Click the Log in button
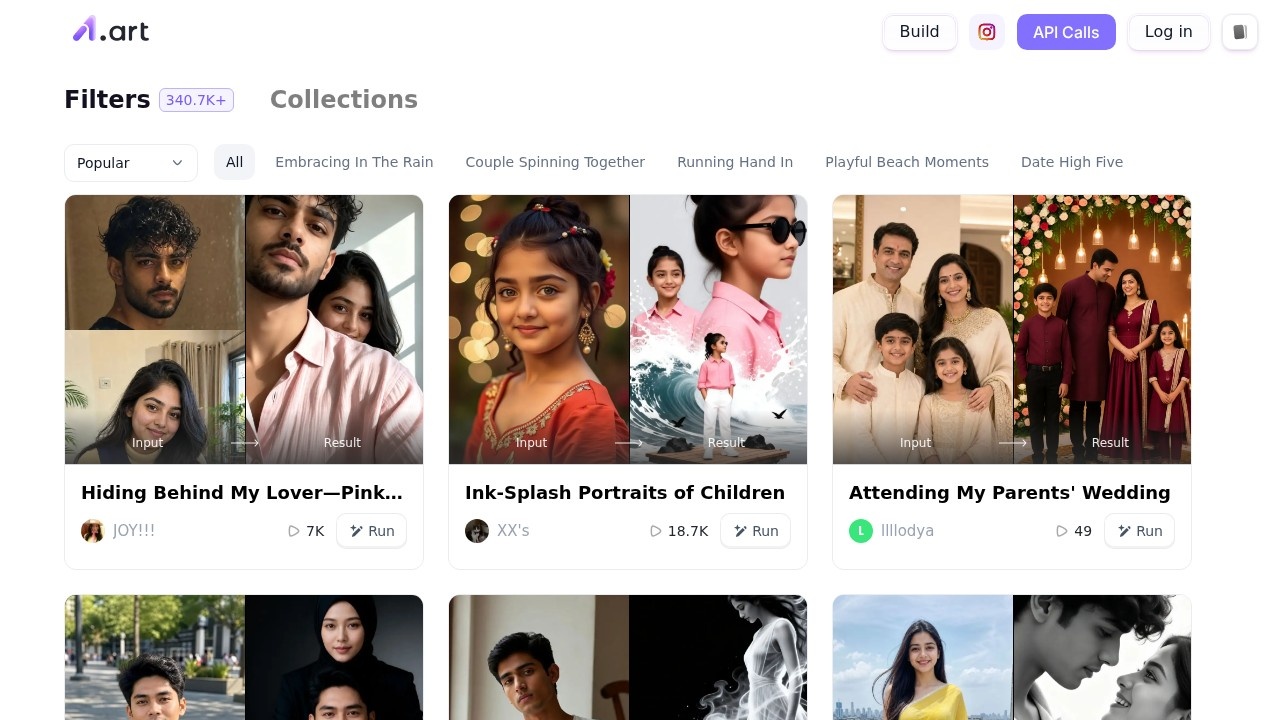This screenshot has height=720, width=1280. (x=1169, y=32)
